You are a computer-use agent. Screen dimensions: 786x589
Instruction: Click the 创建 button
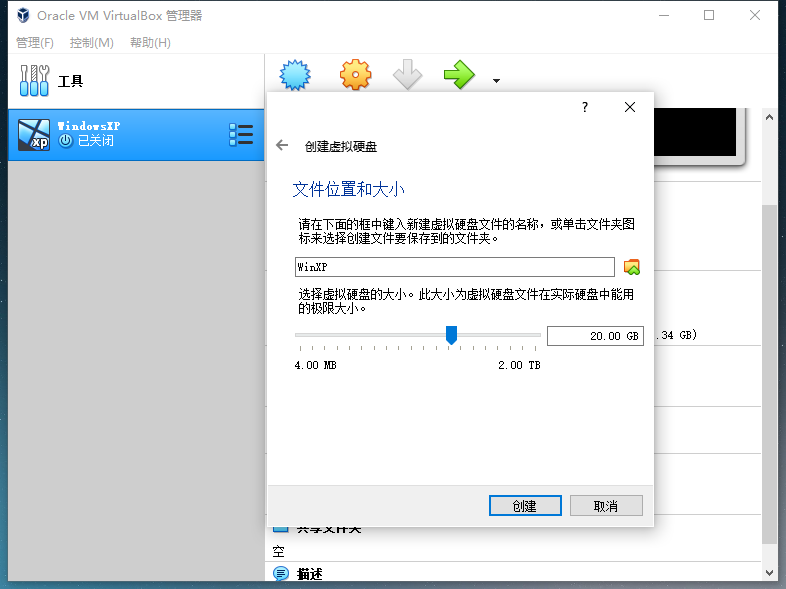pos(525,506)
